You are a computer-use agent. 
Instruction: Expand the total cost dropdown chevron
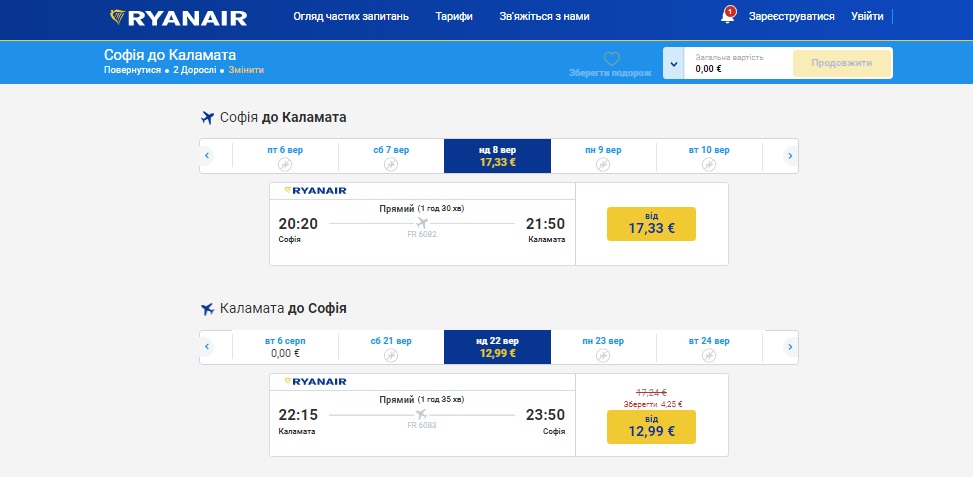tap(673, 63)
